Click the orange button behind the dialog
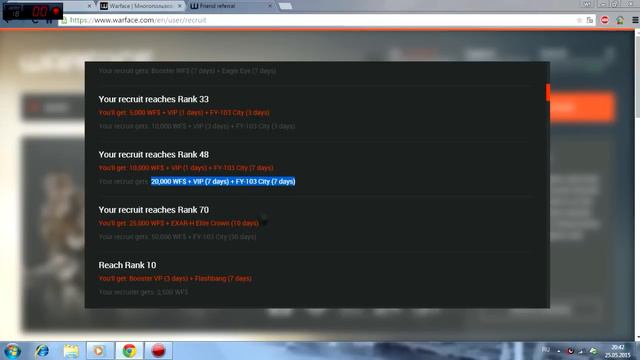The height and width of the screenshot is (360, 640). [x=582, y=107]
